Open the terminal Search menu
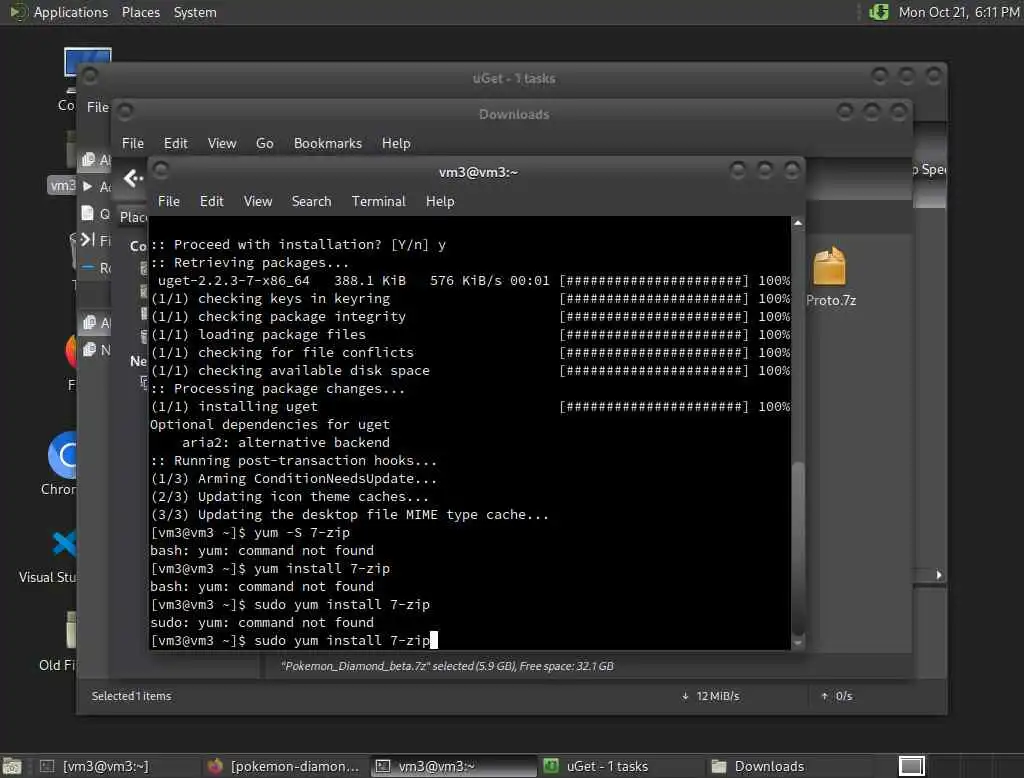This screenshot has width=1024, height=778. 312,201
